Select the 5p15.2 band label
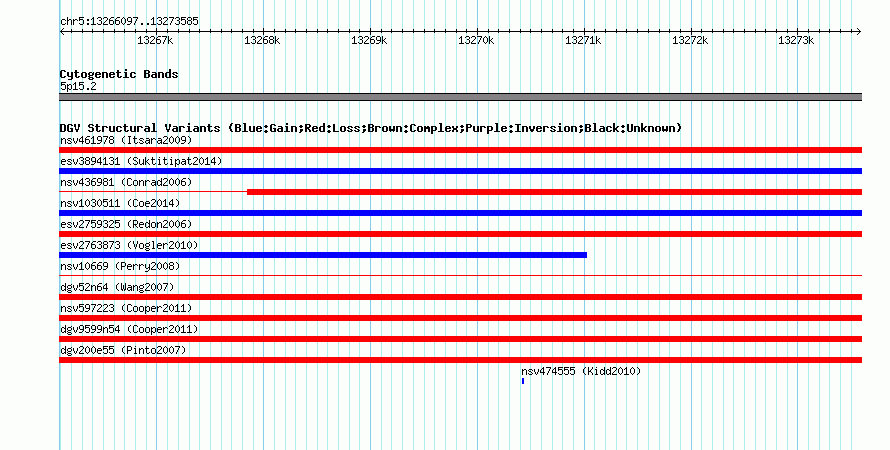The width and height of the screenshot is (890, 450). (x=78, y=86)
